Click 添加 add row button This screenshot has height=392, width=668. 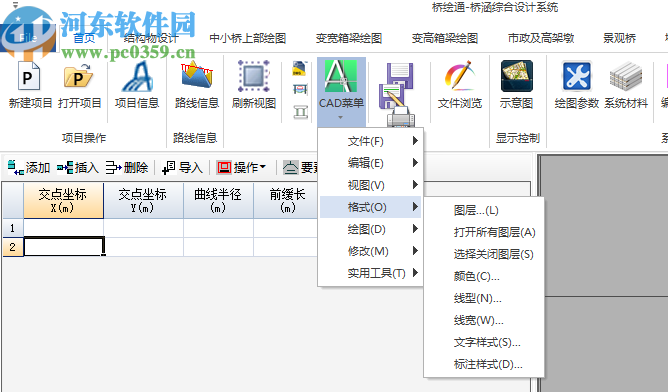coord(29,167)
